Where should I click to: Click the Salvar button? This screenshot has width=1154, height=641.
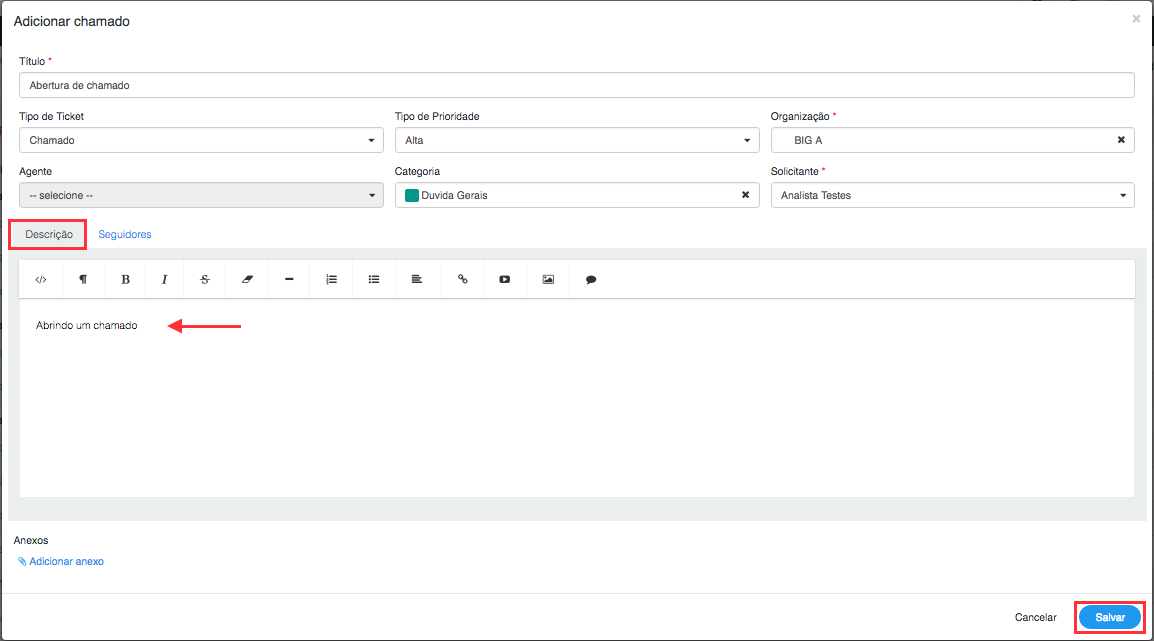click(1110, 617)
